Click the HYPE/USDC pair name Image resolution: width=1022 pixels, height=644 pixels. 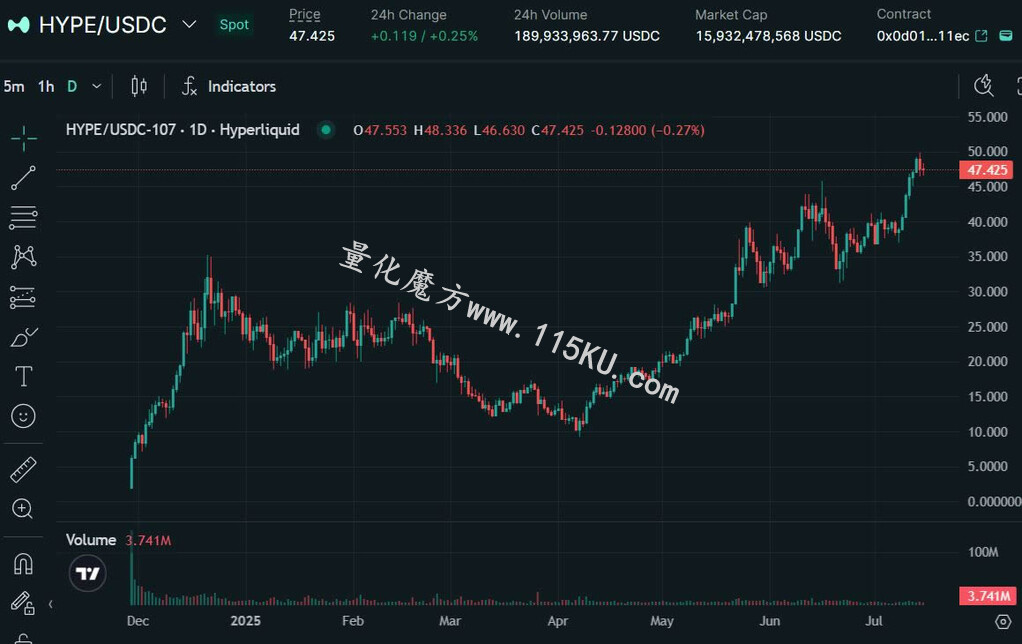pos(103,25)
